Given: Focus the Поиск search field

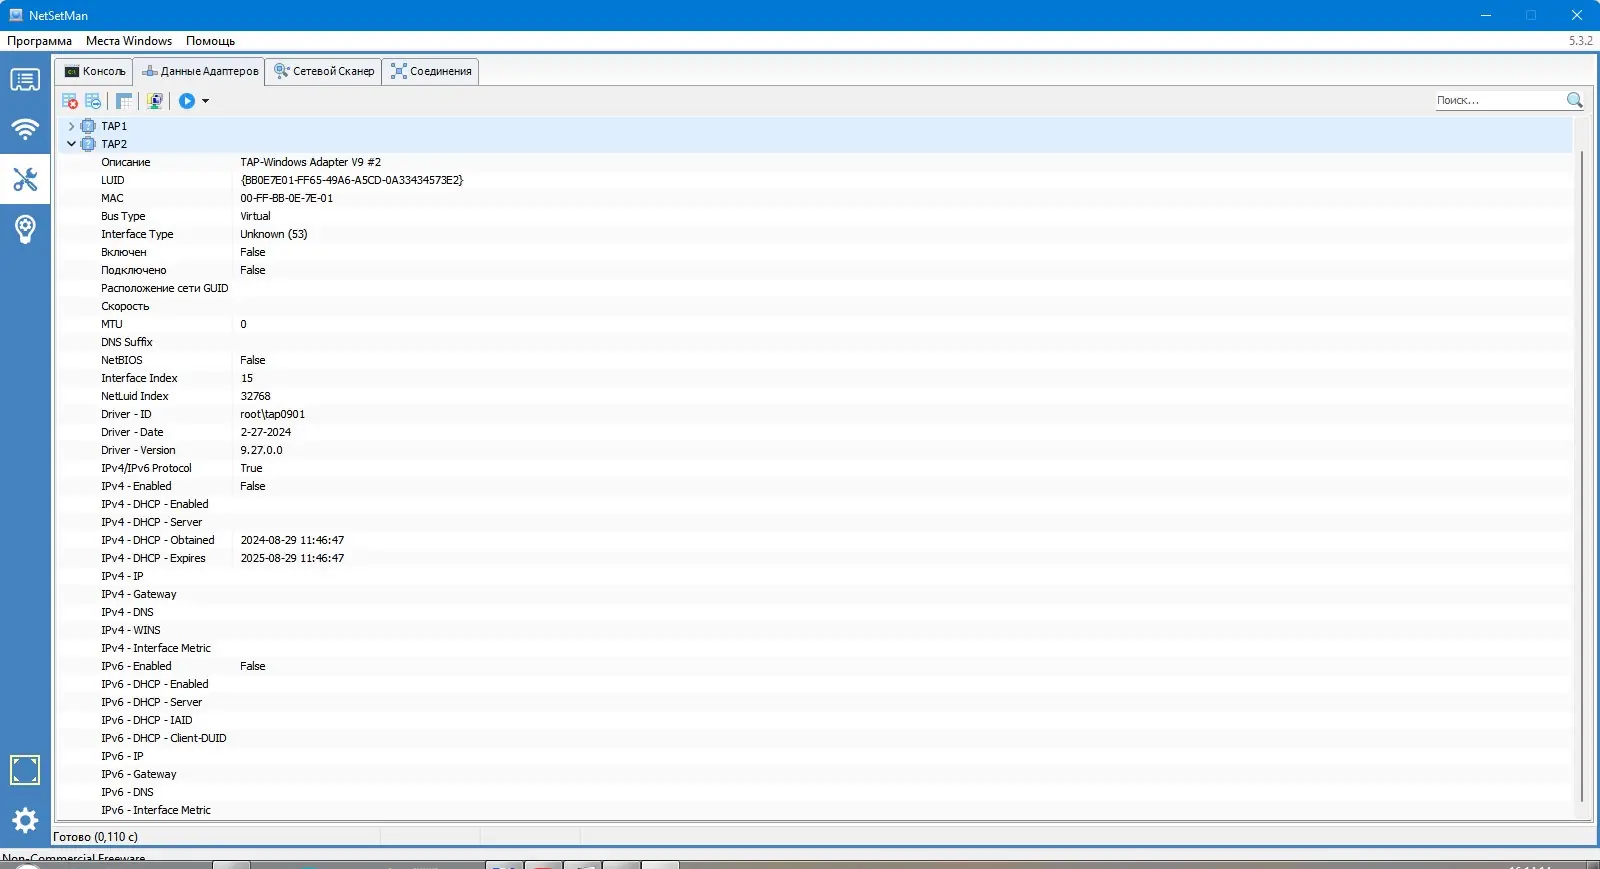Looking at the screenshot, I should (x=1499, y=100).
